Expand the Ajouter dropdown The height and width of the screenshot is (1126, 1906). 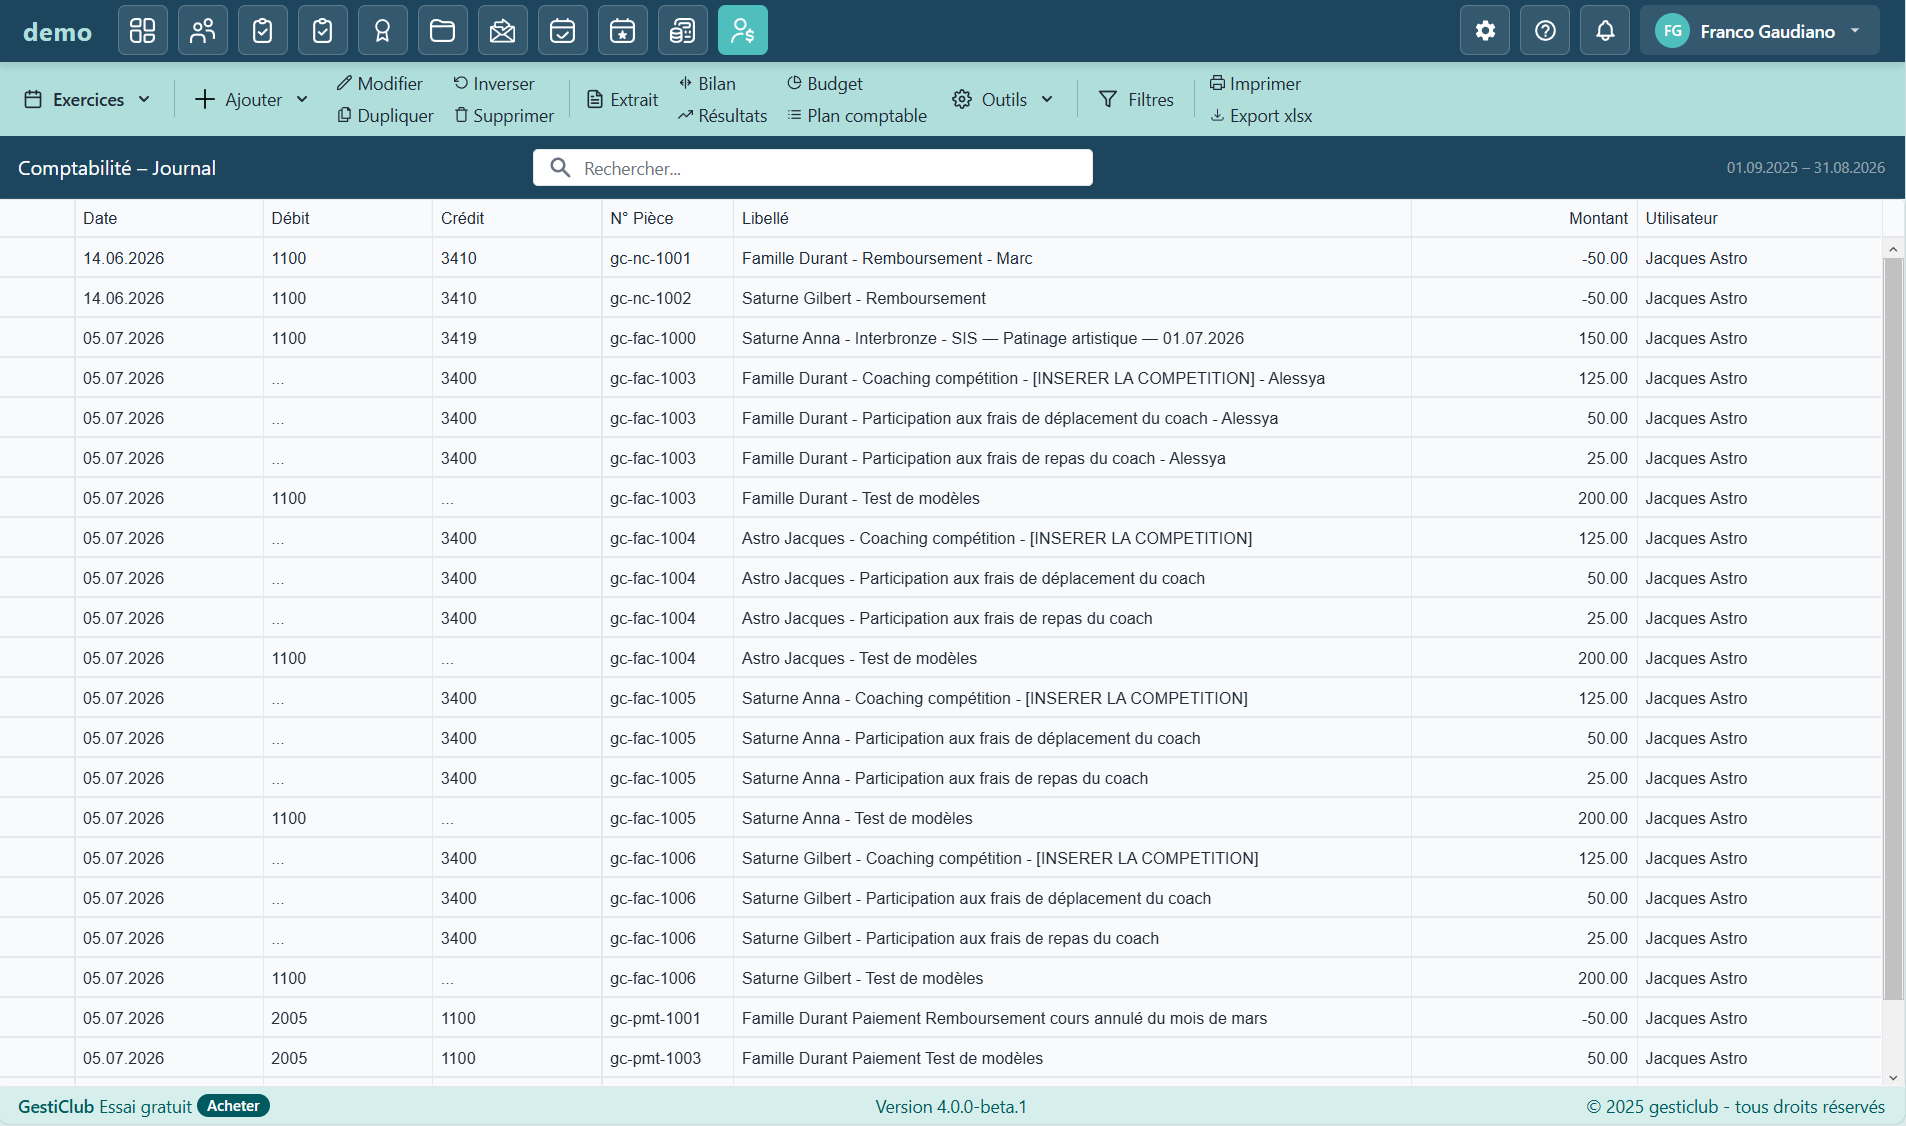pos(251,99)
